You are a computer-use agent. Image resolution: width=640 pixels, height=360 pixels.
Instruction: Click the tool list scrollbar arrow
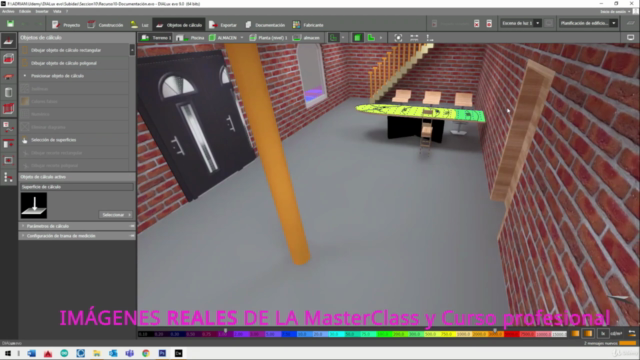[132, 50]
